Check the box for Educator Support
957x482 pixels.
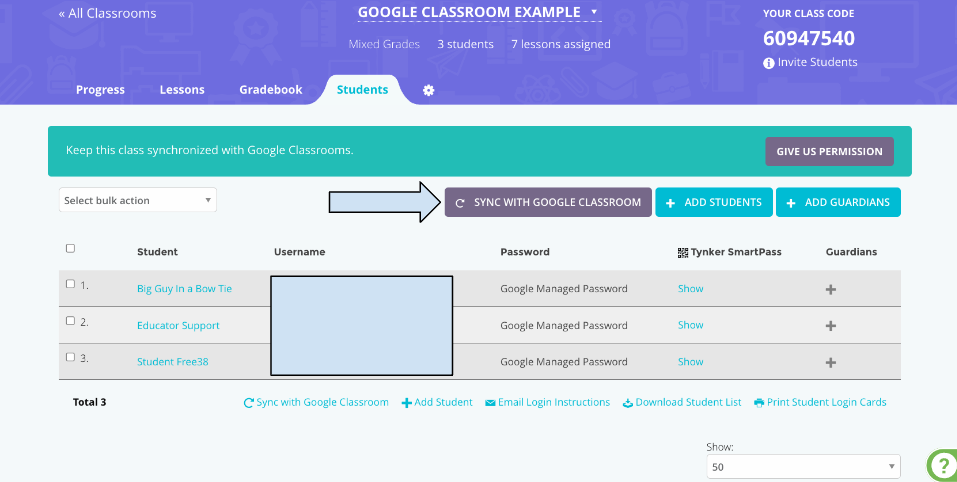tap(70, 320)
